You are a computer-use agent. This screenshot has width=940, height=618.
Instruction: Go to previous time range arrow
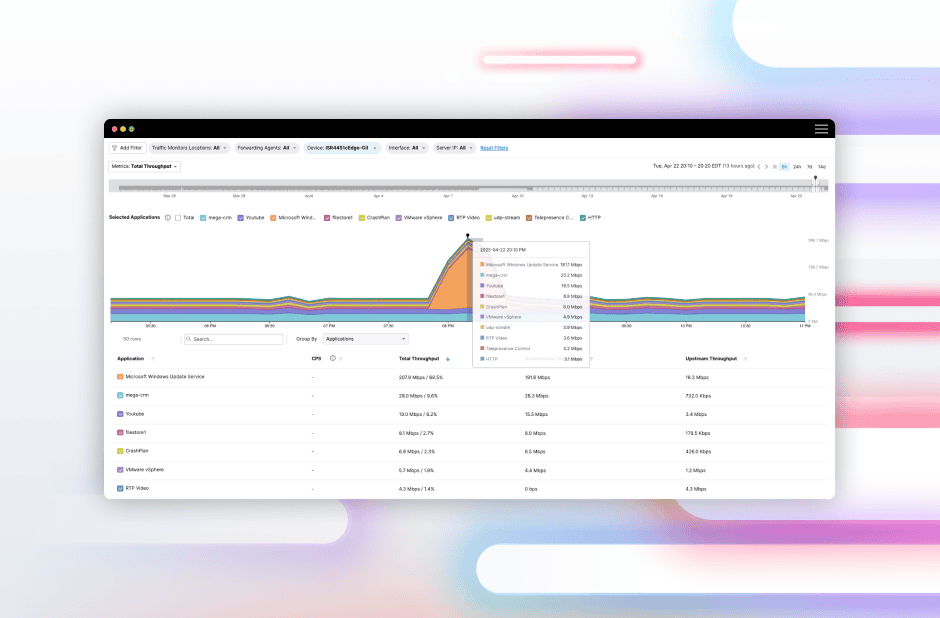tap(758, 166)
